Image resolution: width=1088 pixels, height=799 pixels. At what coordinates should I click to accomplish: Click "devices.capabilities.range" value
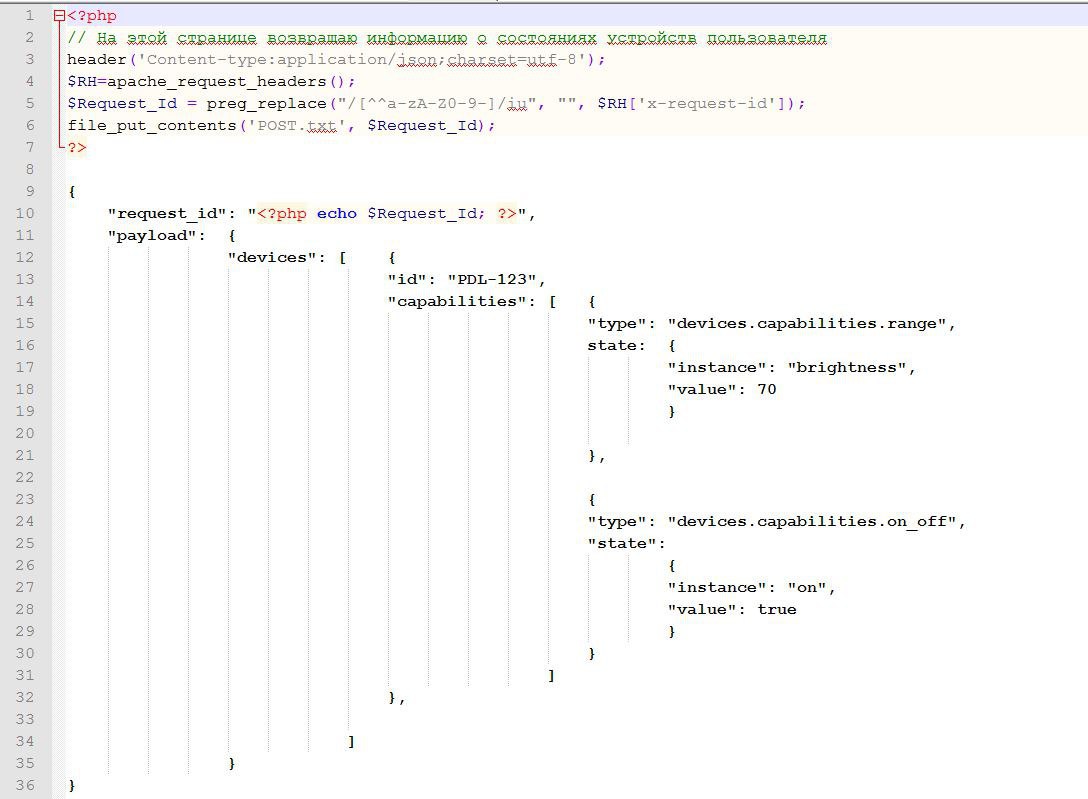click(x=806, y=323)
